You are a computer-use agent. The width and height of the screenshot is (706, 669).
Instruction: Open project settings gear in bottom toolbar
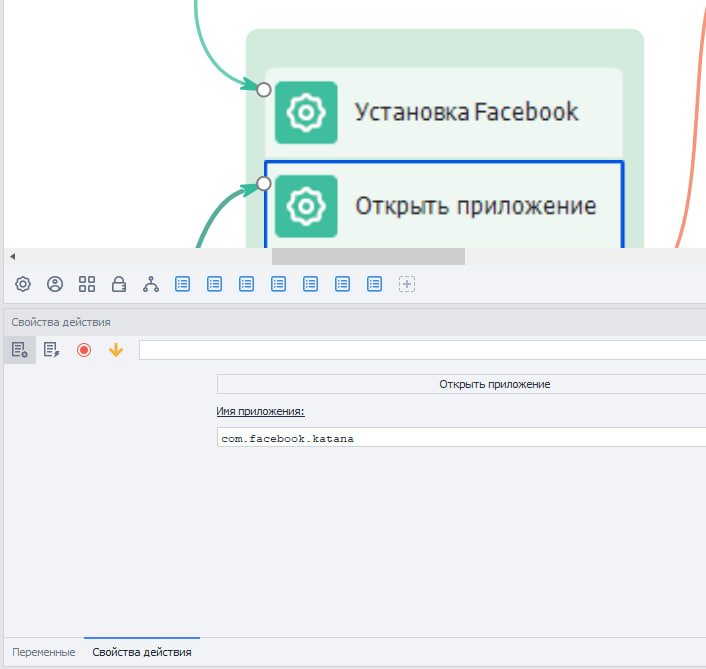pos(23,284)
